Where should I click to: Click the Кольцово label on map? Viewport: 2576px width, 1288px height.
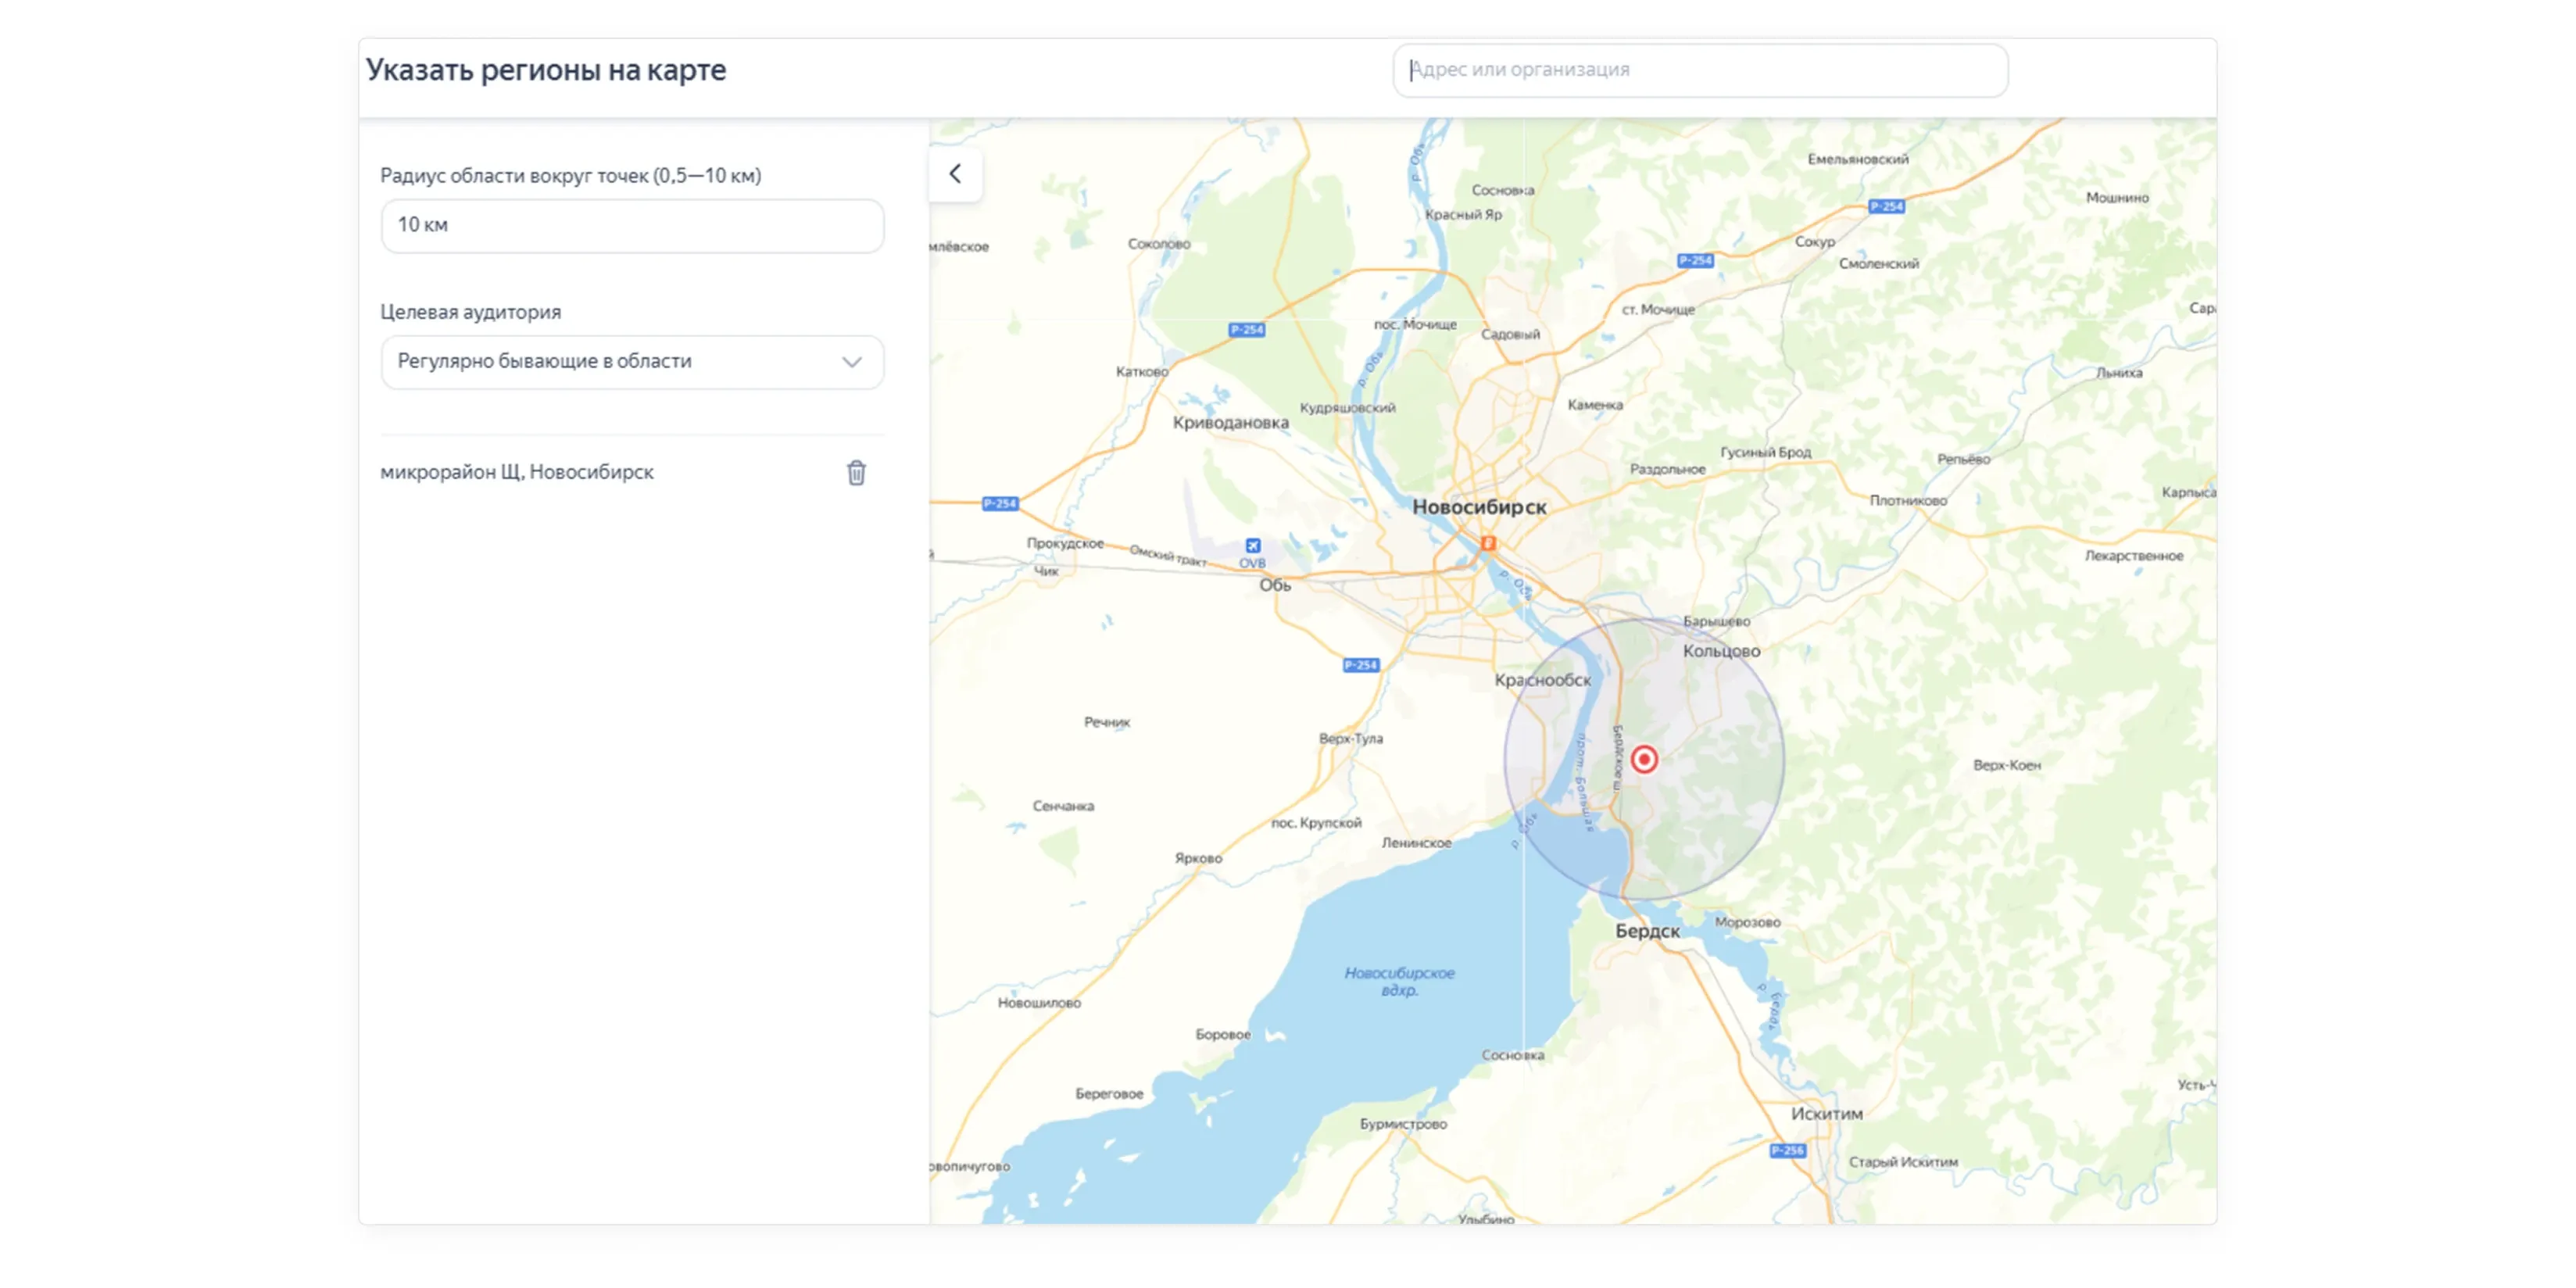click(1721, 651)
